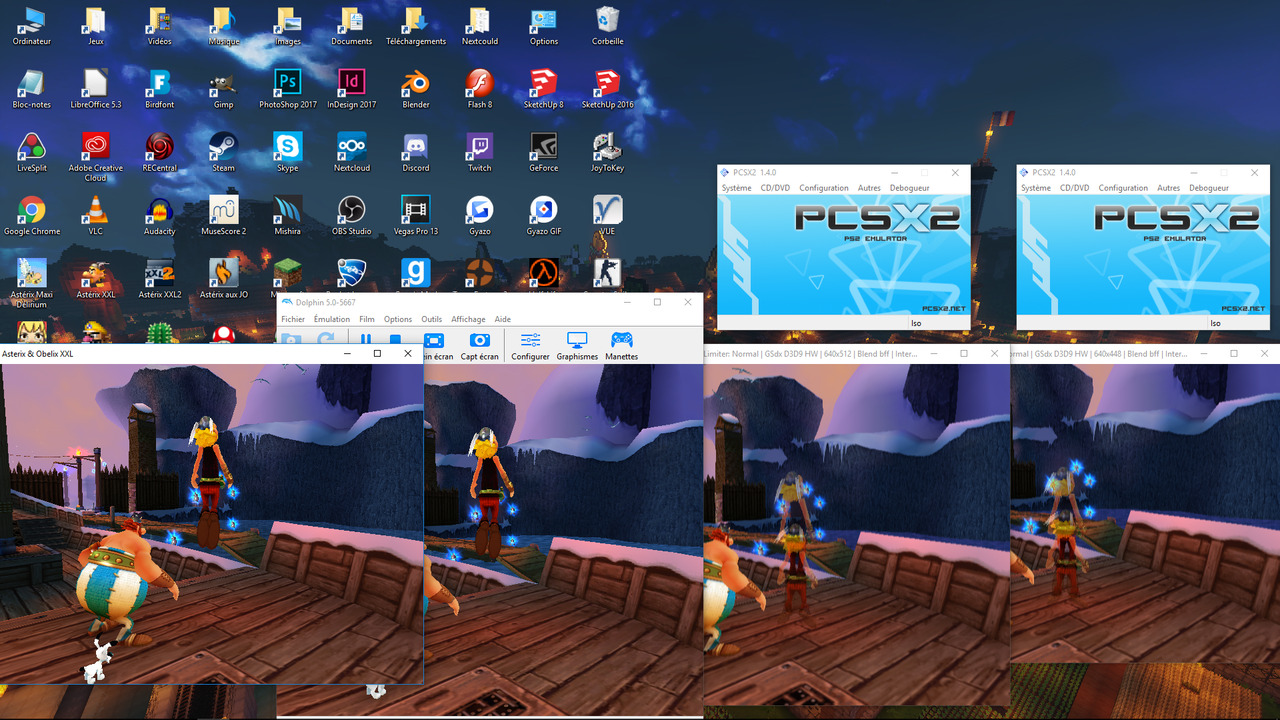Select VLC desktop shortcut

(x=96, y=215)
